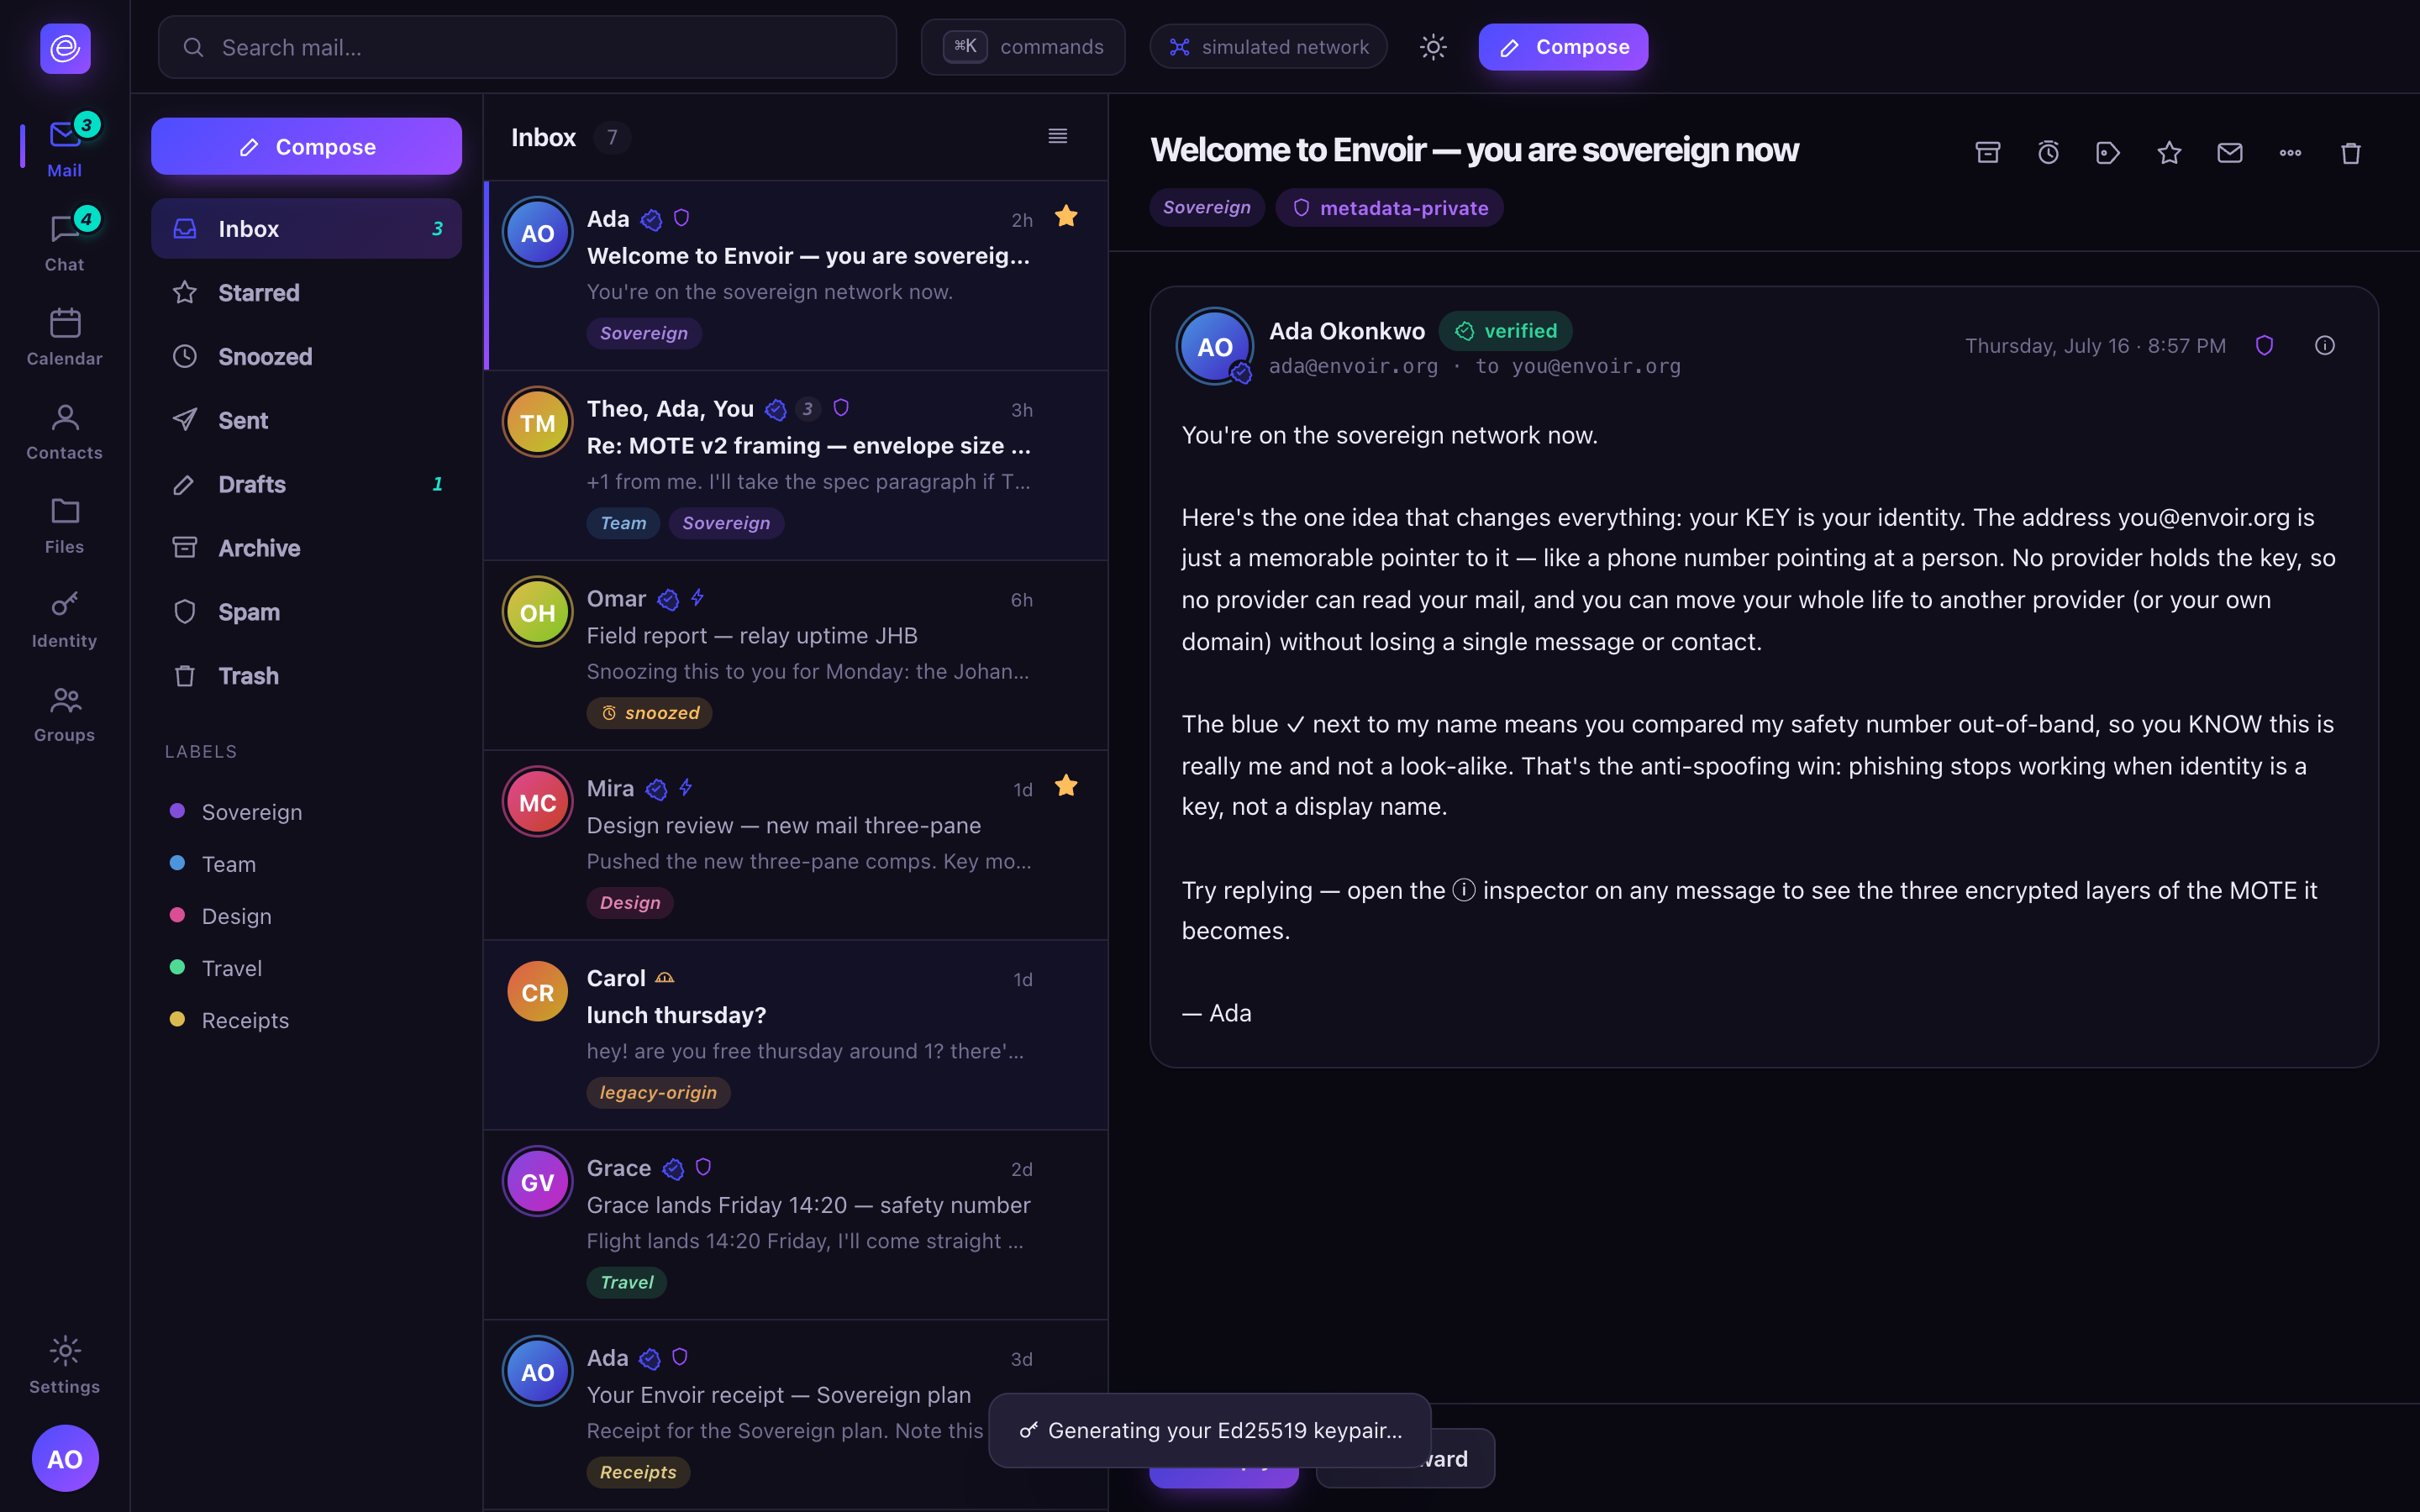
Task: Open the Identity key section in sidebar
Action: click(x=65, y=620)
